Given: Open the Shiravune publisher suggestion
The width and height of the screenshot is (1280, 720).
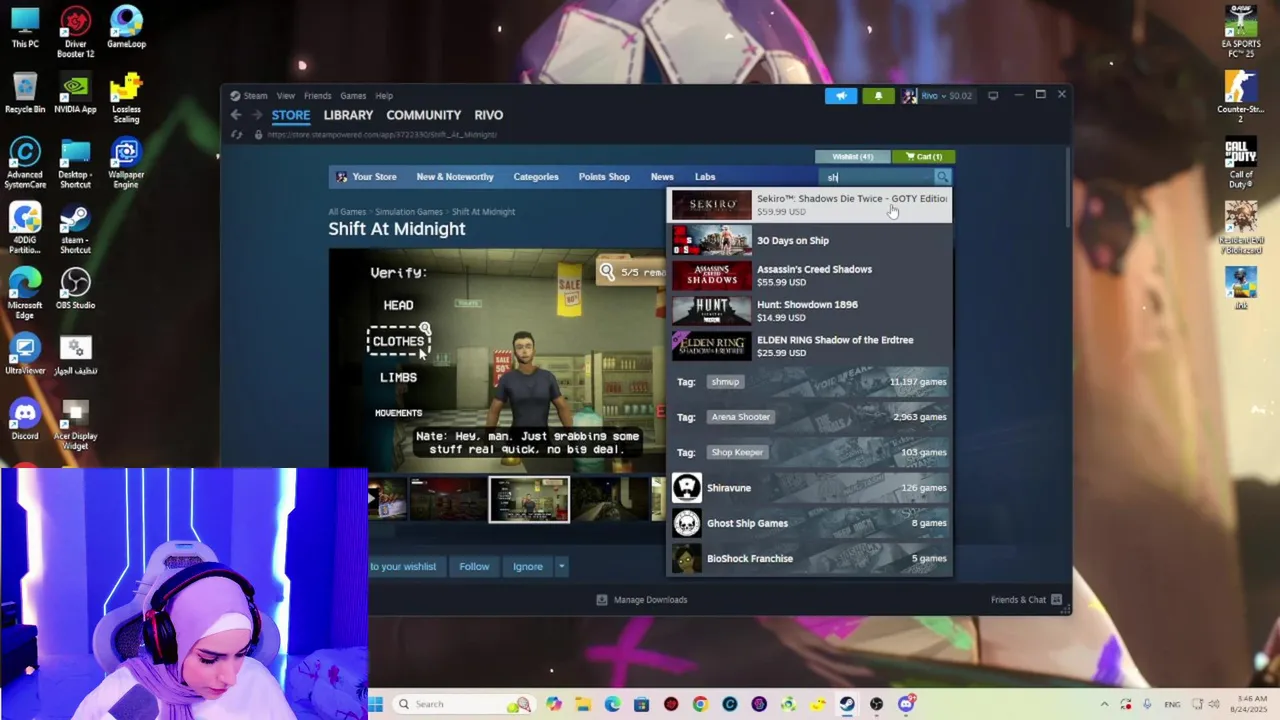Looking at the screenshot, I should 810,488.
